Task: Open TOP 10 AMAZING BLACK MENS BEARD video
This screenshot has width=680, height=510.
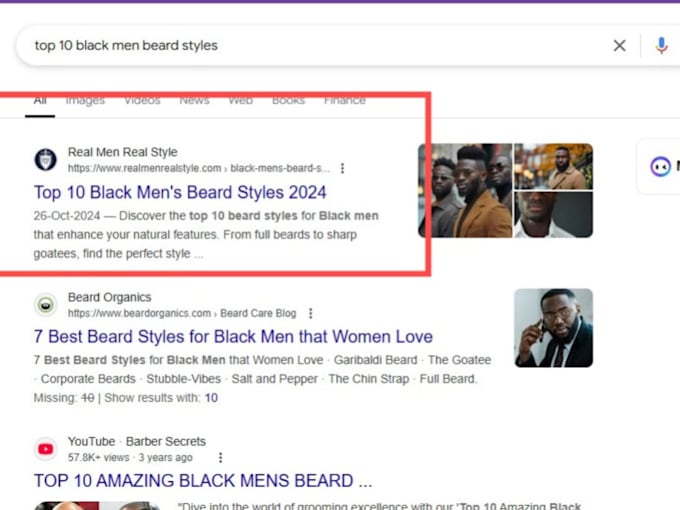Action: pos(203,481)
